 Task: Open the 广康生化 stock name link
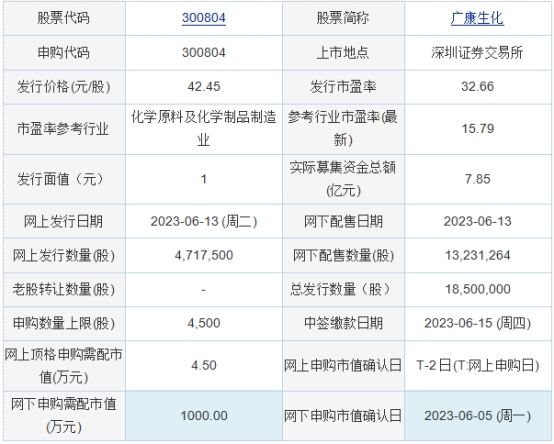pyautogui.click(x=477, y=18)
